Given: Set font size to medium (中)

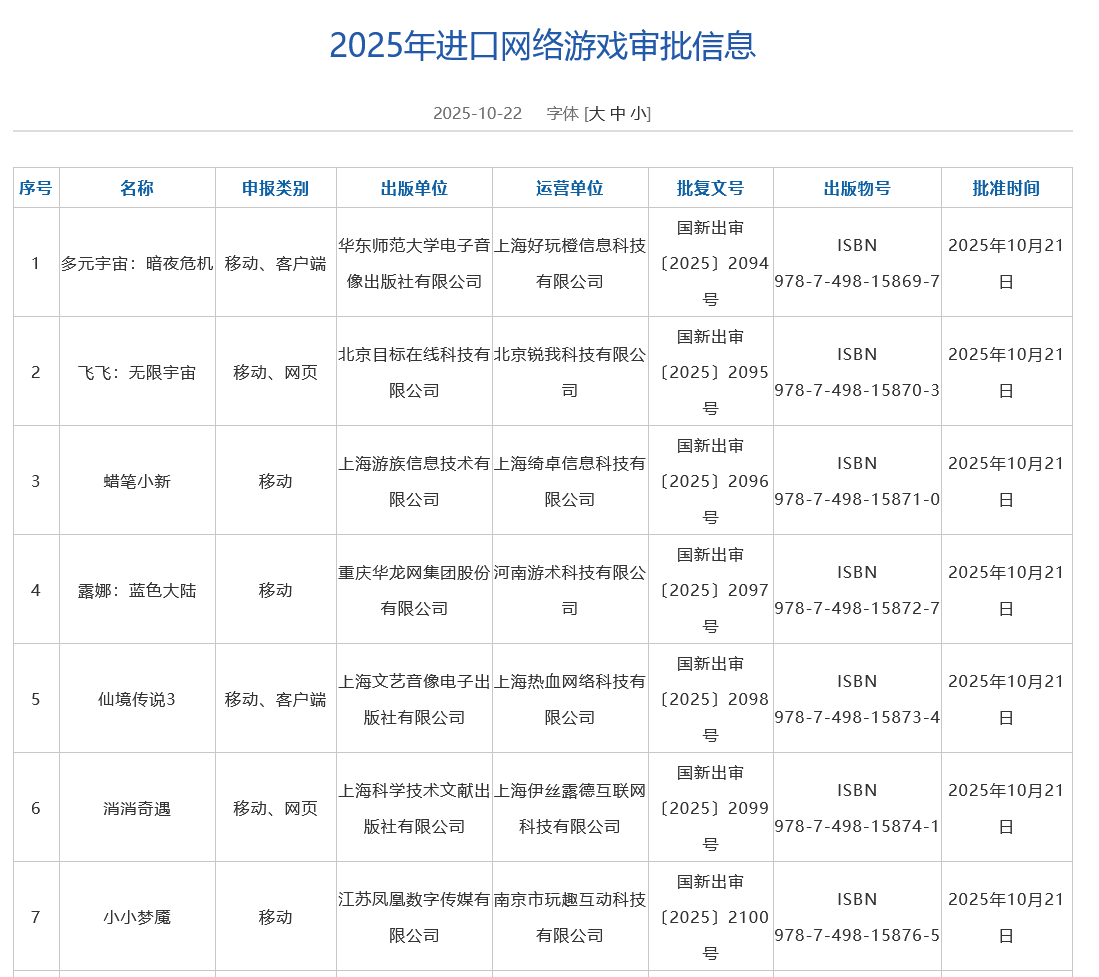Looking at the screenshot, I should 617,113.
